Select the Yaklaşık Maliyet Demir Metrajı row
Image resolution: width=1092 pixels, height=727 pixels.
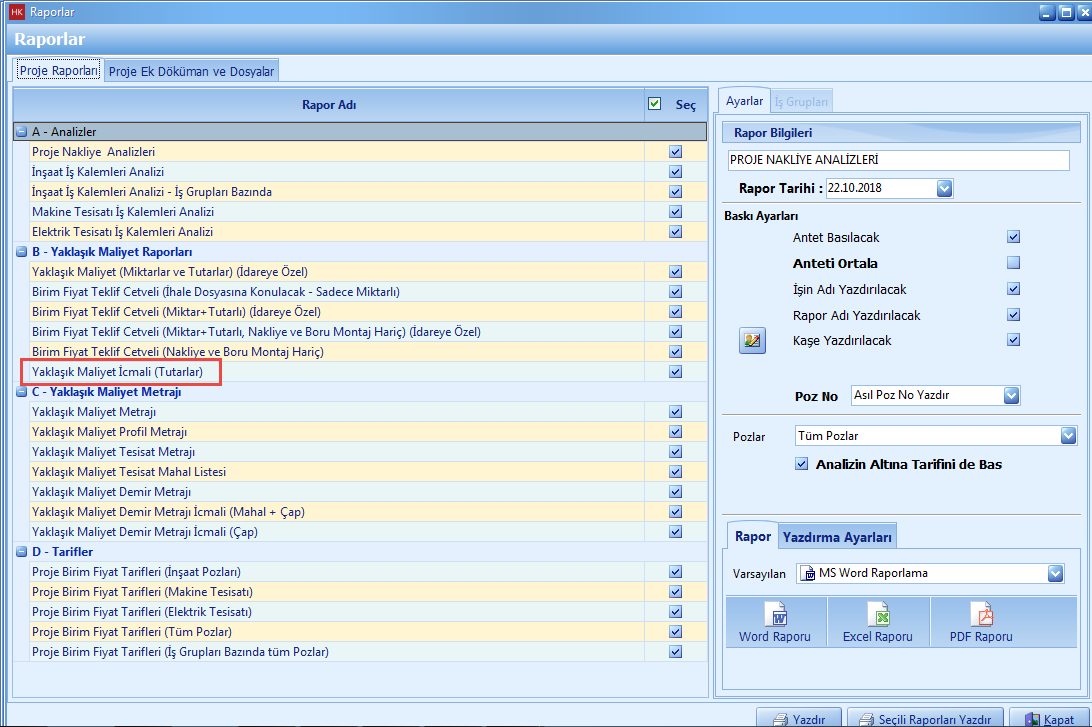(x=111, y=492)
